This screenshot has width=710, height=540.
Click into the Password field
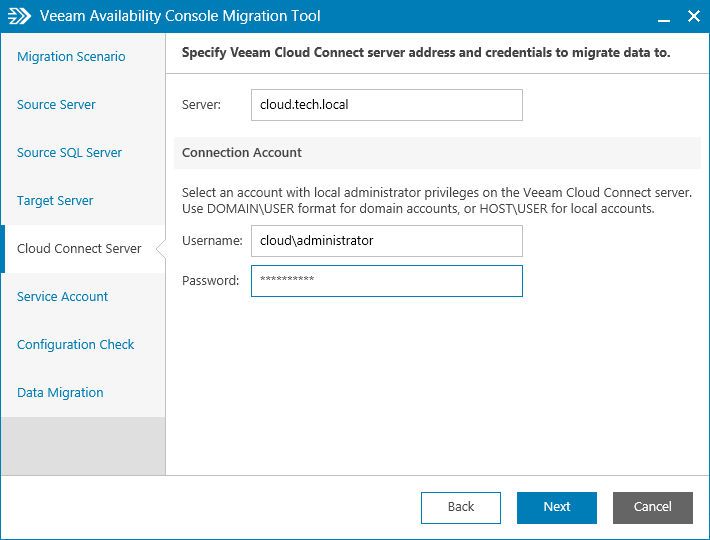386,281
